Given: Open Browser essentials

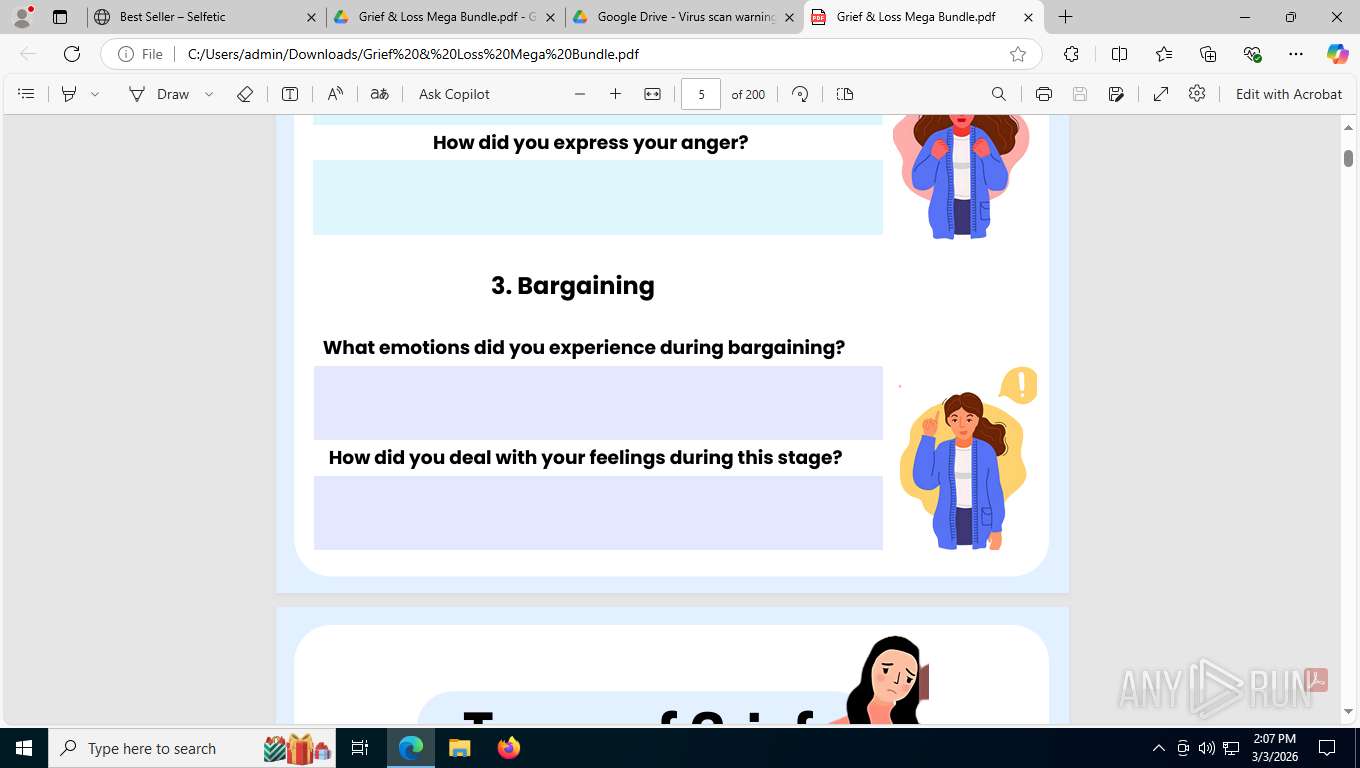Looking at the screenshot, I should pos(1252,54).
